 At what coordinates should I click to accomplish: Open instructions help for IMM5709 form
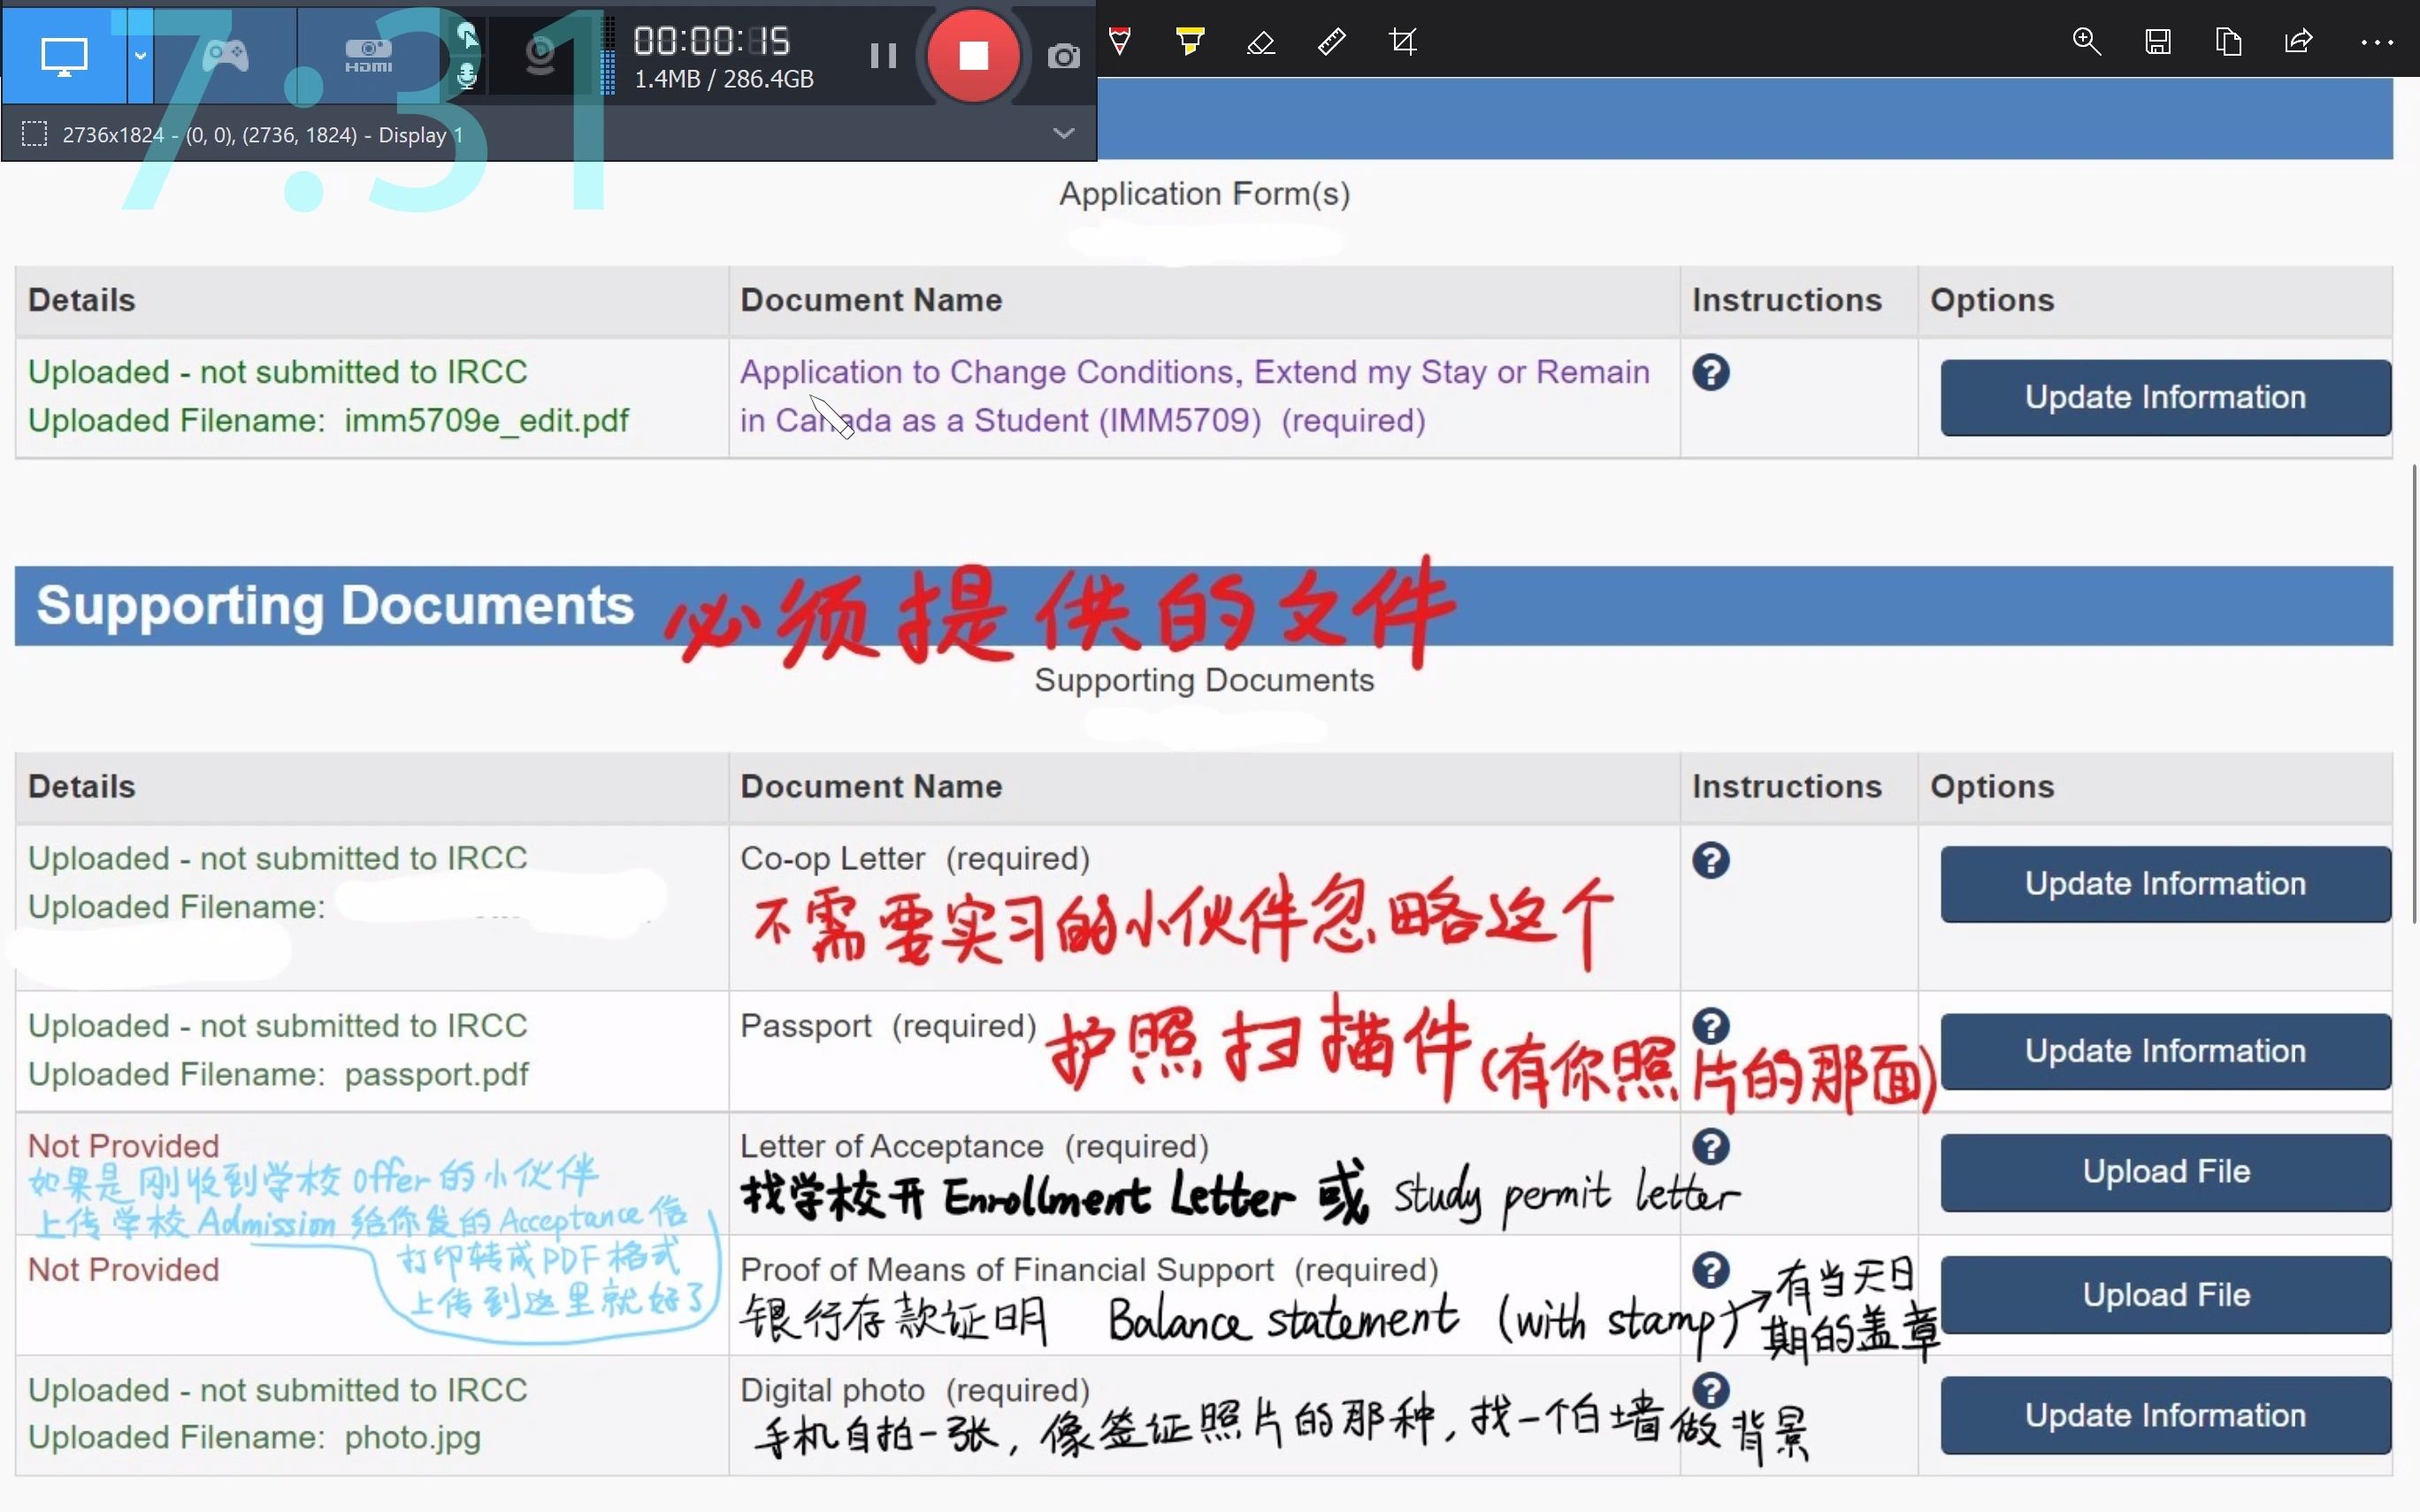[x=1710, y=372]
